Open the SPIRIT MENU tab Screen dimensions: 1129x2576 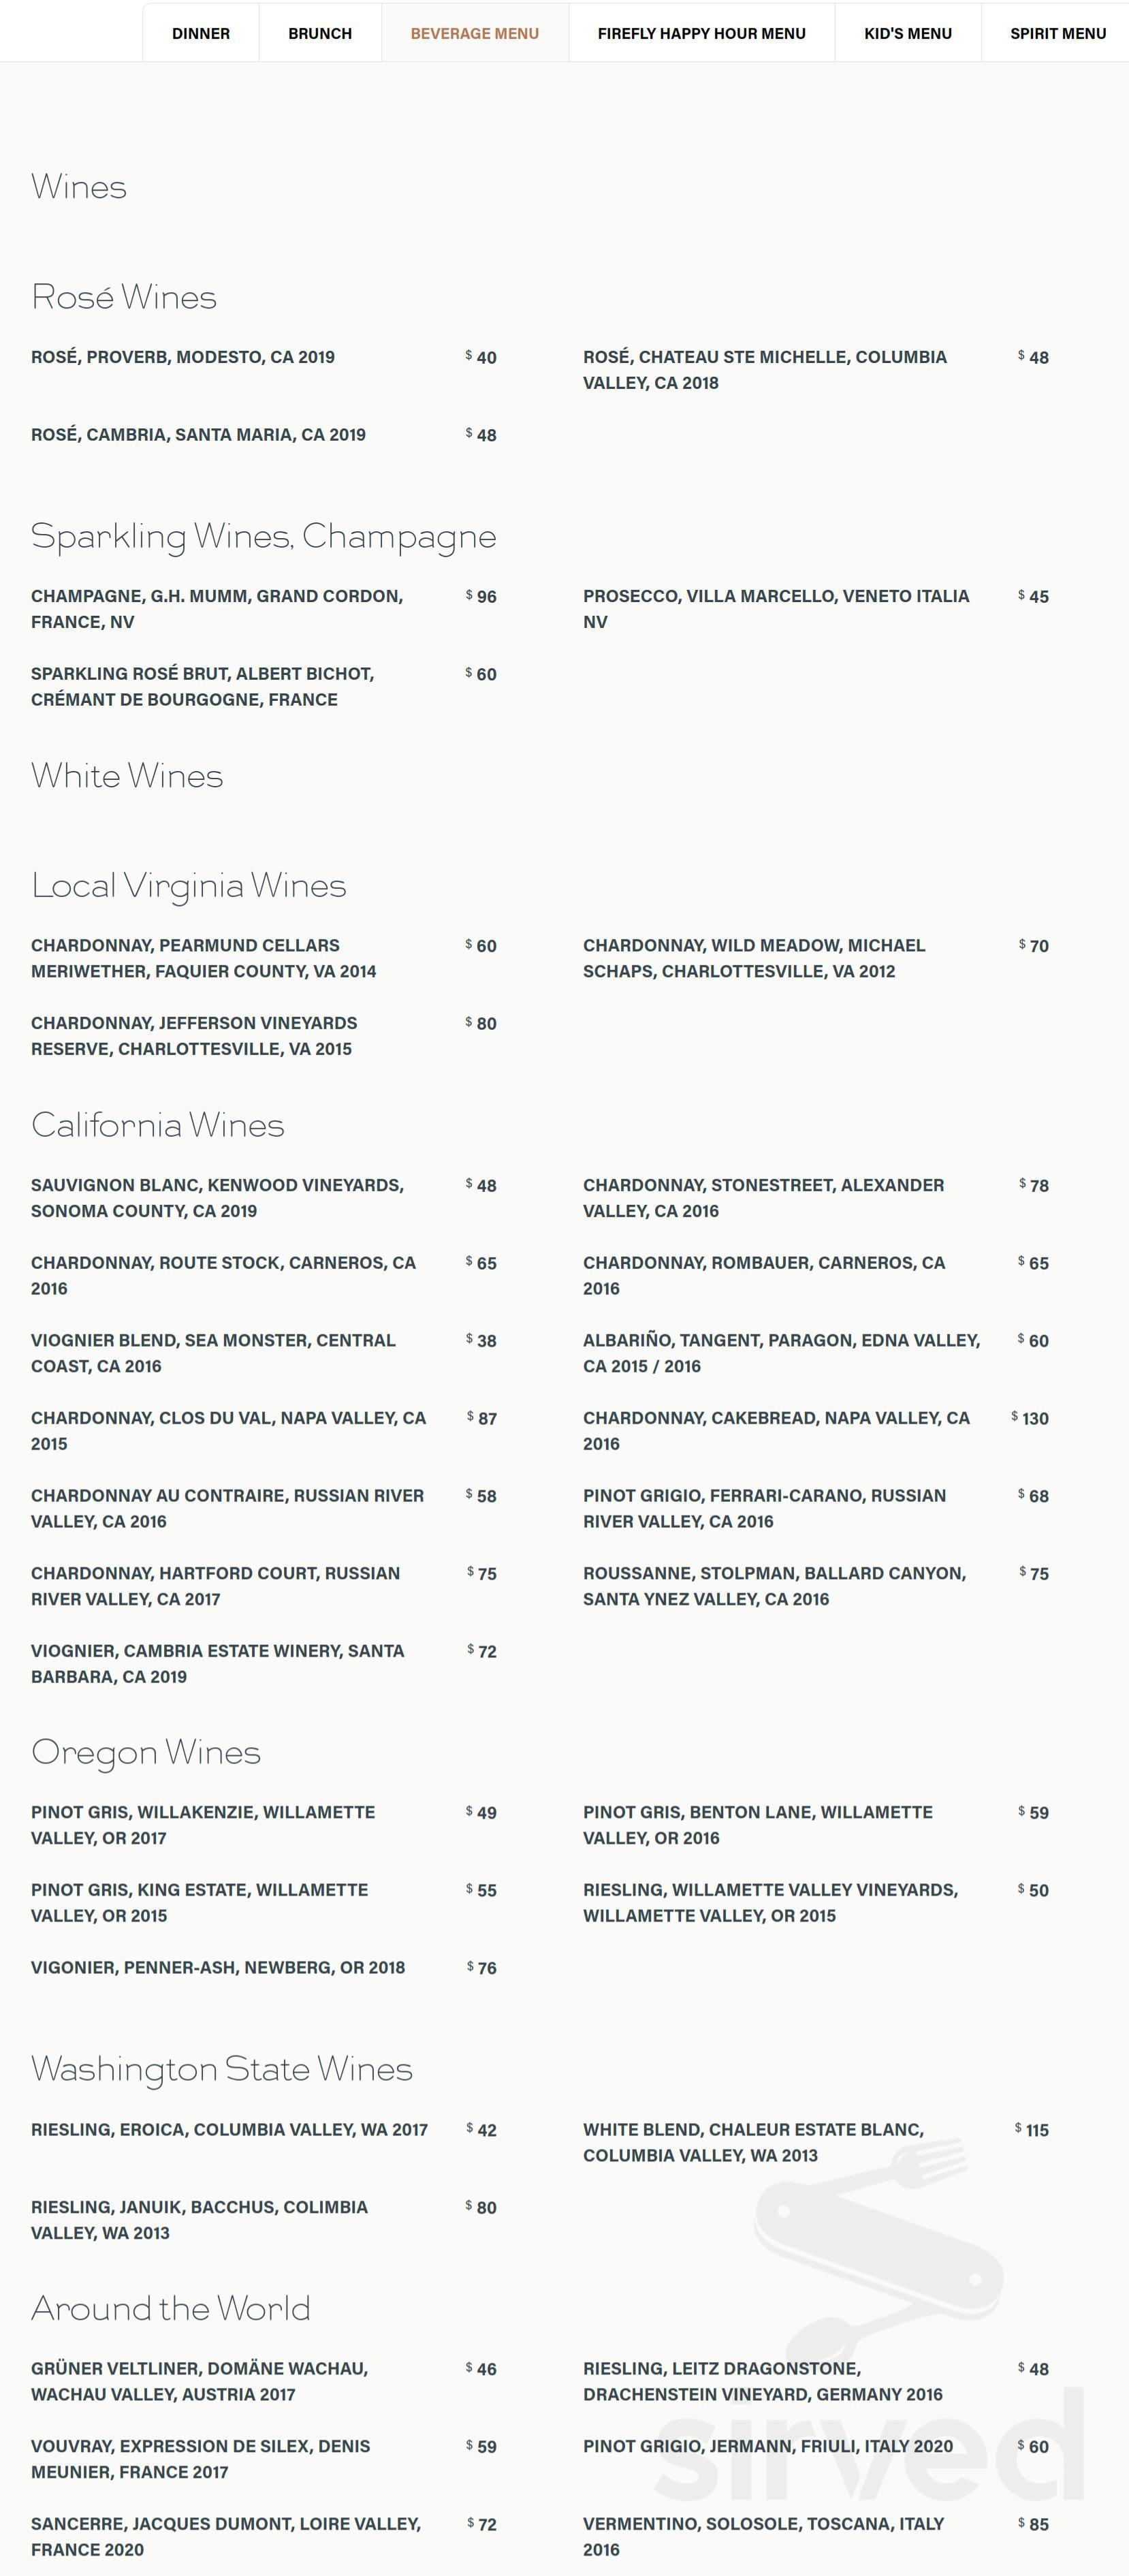coord(1058,33)
